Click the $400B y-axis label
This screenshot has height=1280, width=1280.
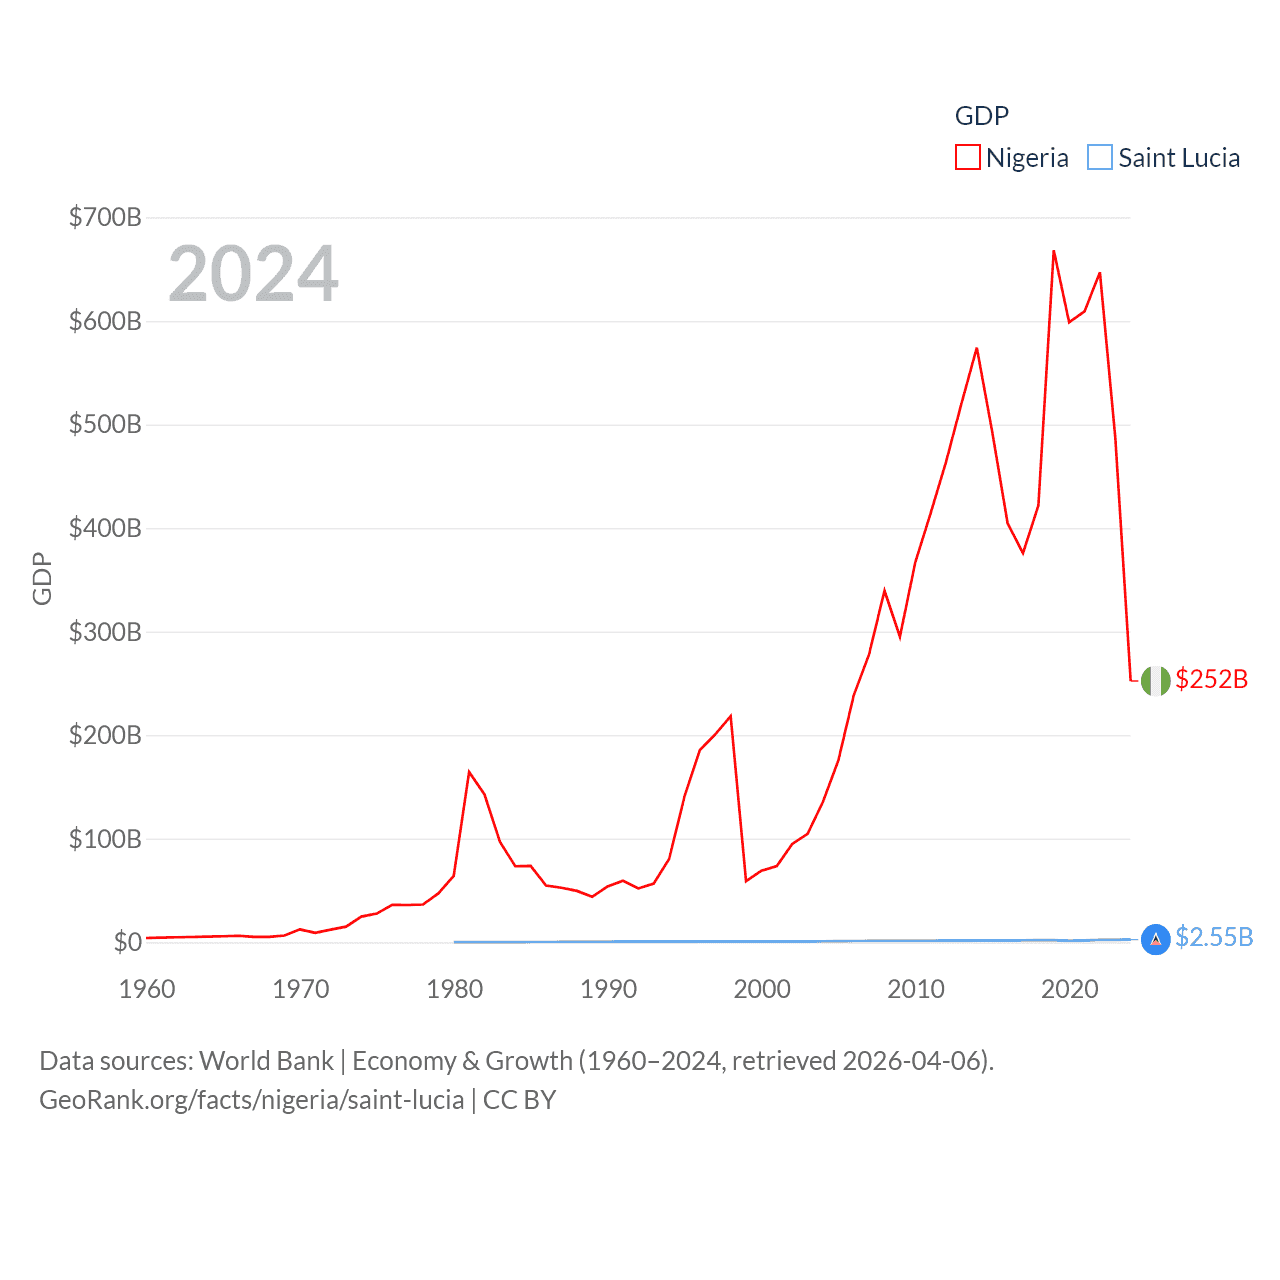[x=105, y=528]
